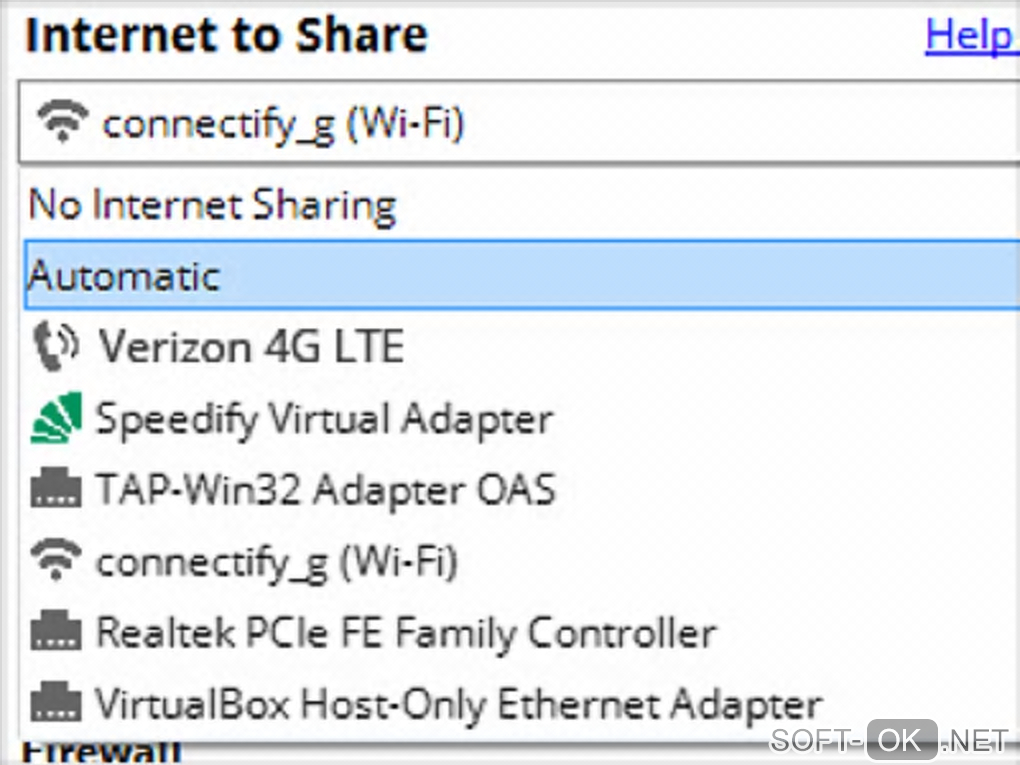This screenshot has width=1020, height=765.
Task: Choose the TAP-Win32 Adapter OAS text label
Action: (325, 490)
